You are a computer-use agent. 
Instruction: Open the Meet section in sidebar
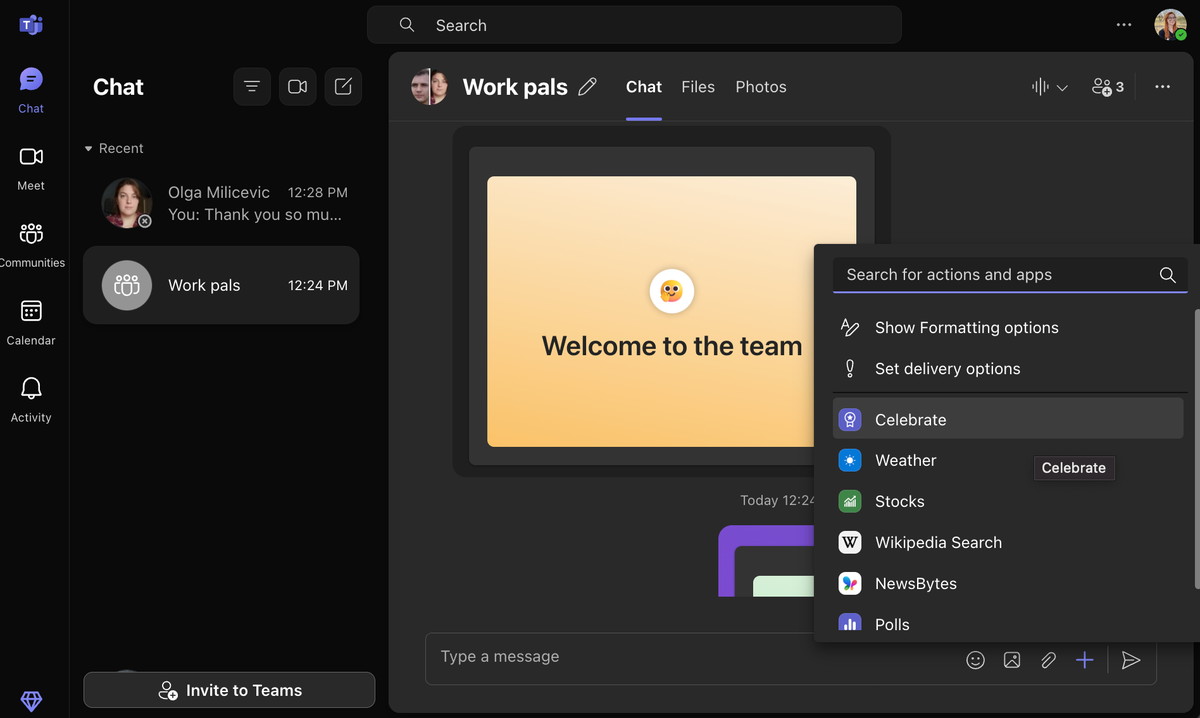tap(31, 166)
